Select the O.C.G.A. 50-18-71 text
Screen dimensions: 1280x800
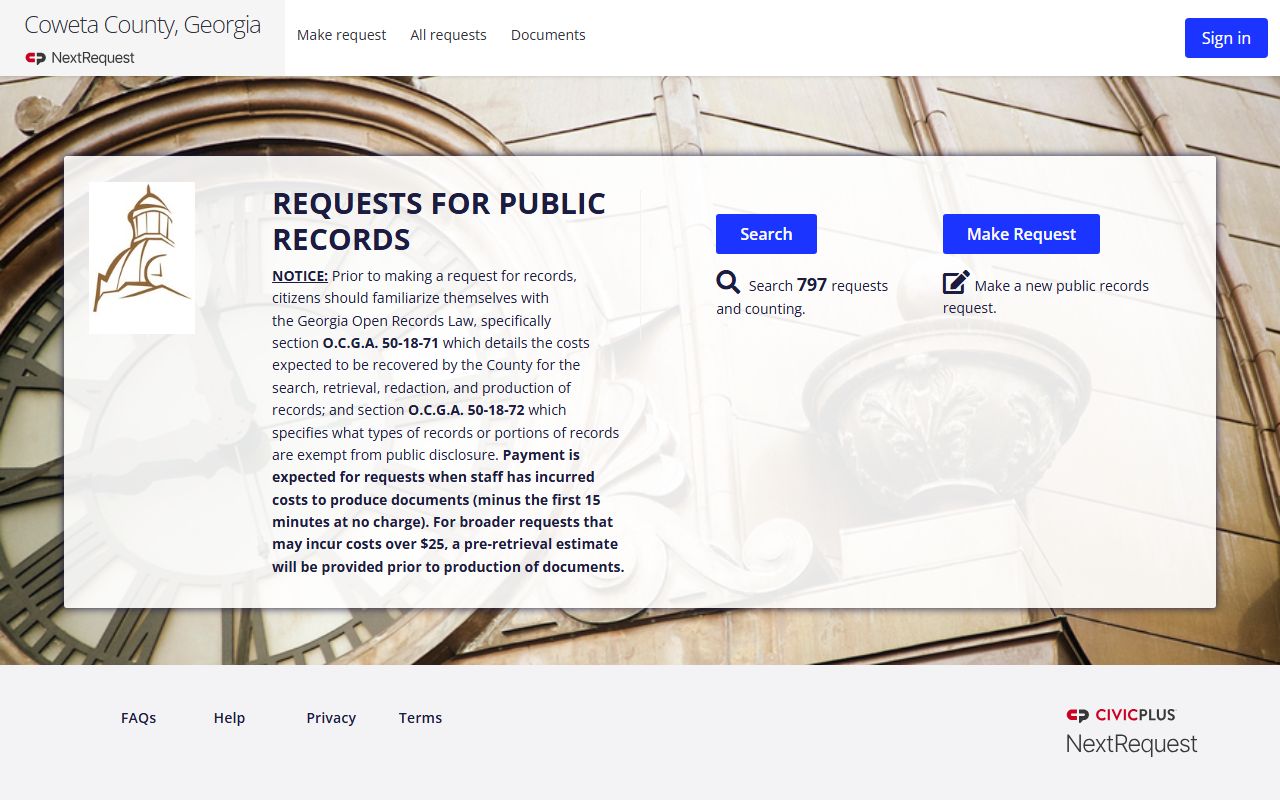[380, 343]
